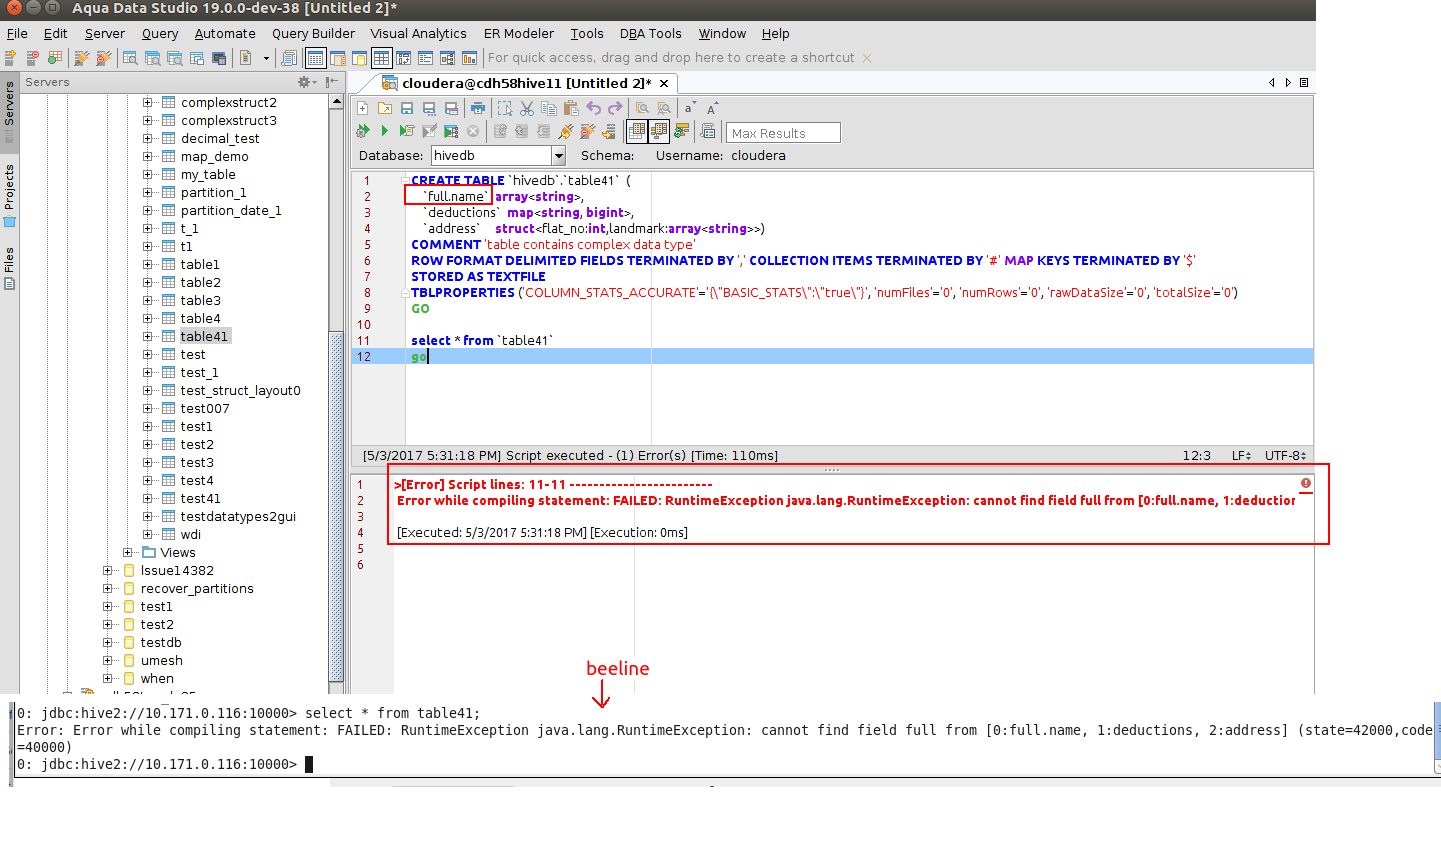Redo the edit with the purple forward arrow
The width and height of the screenshot is (1441, 841).
click(615, 108)
